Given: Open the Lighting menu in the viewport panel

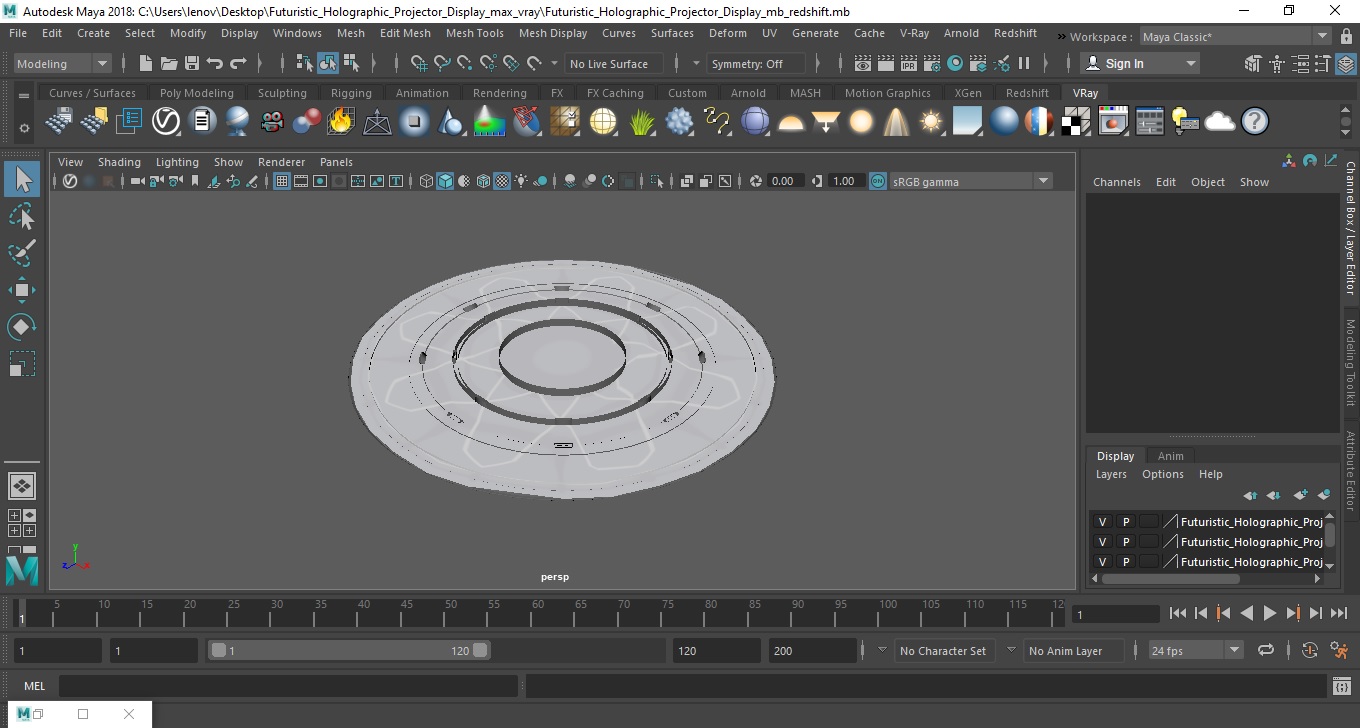Looking at the screenshot, I should tap(177, 162).
